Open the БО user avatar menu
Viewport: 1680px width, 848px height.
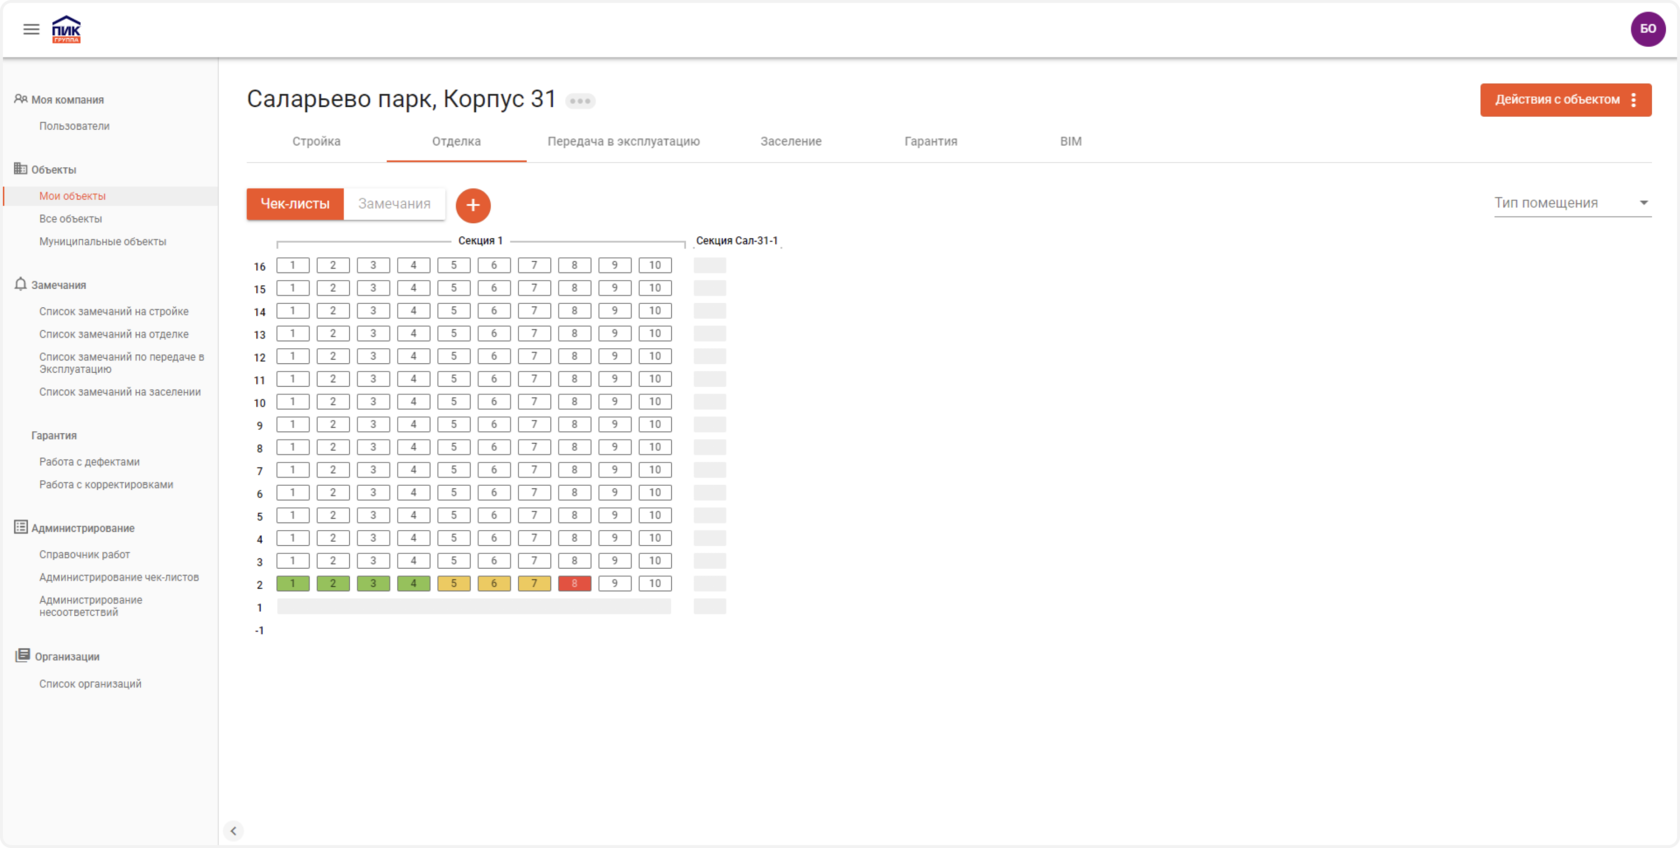(1648, 29)
